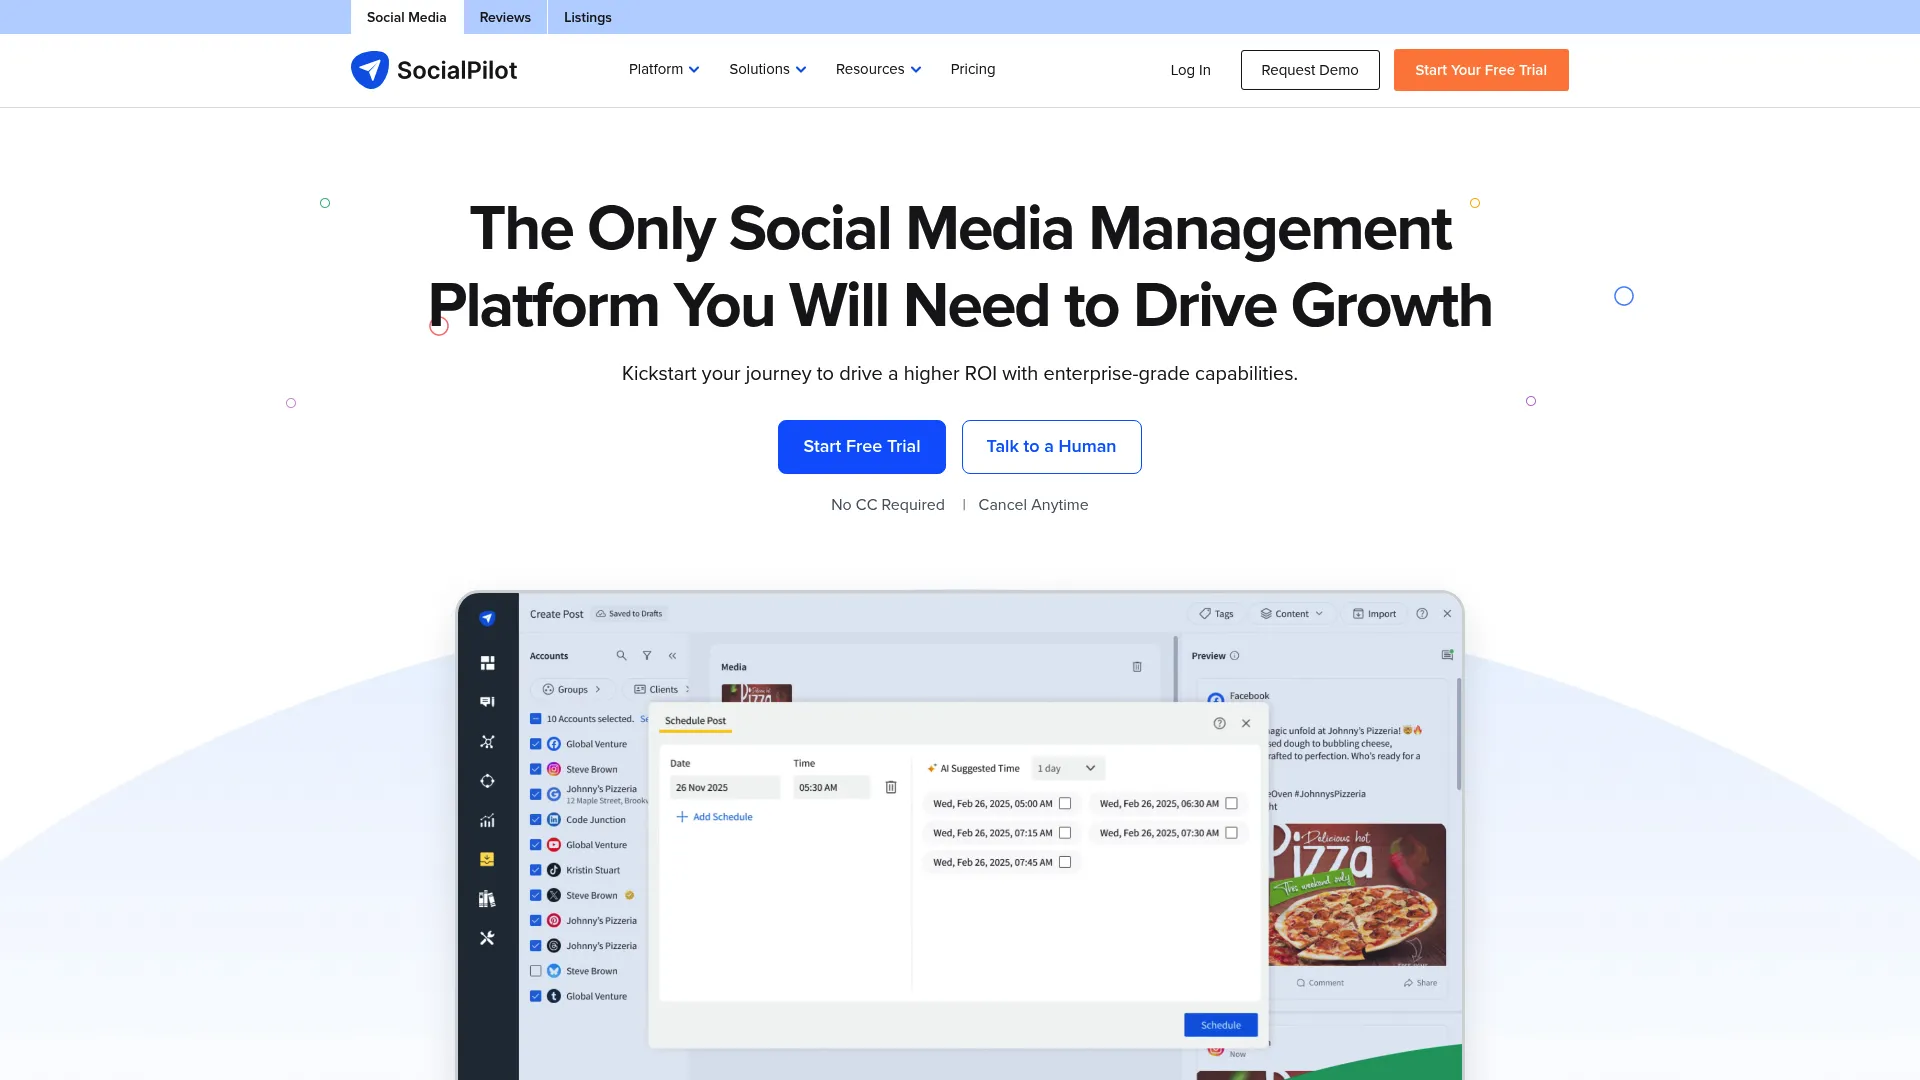The height and width of the screenshot is (1080, 1920).
Task: Open the tools wrench icon in dark sidebar
Action: 487,938
